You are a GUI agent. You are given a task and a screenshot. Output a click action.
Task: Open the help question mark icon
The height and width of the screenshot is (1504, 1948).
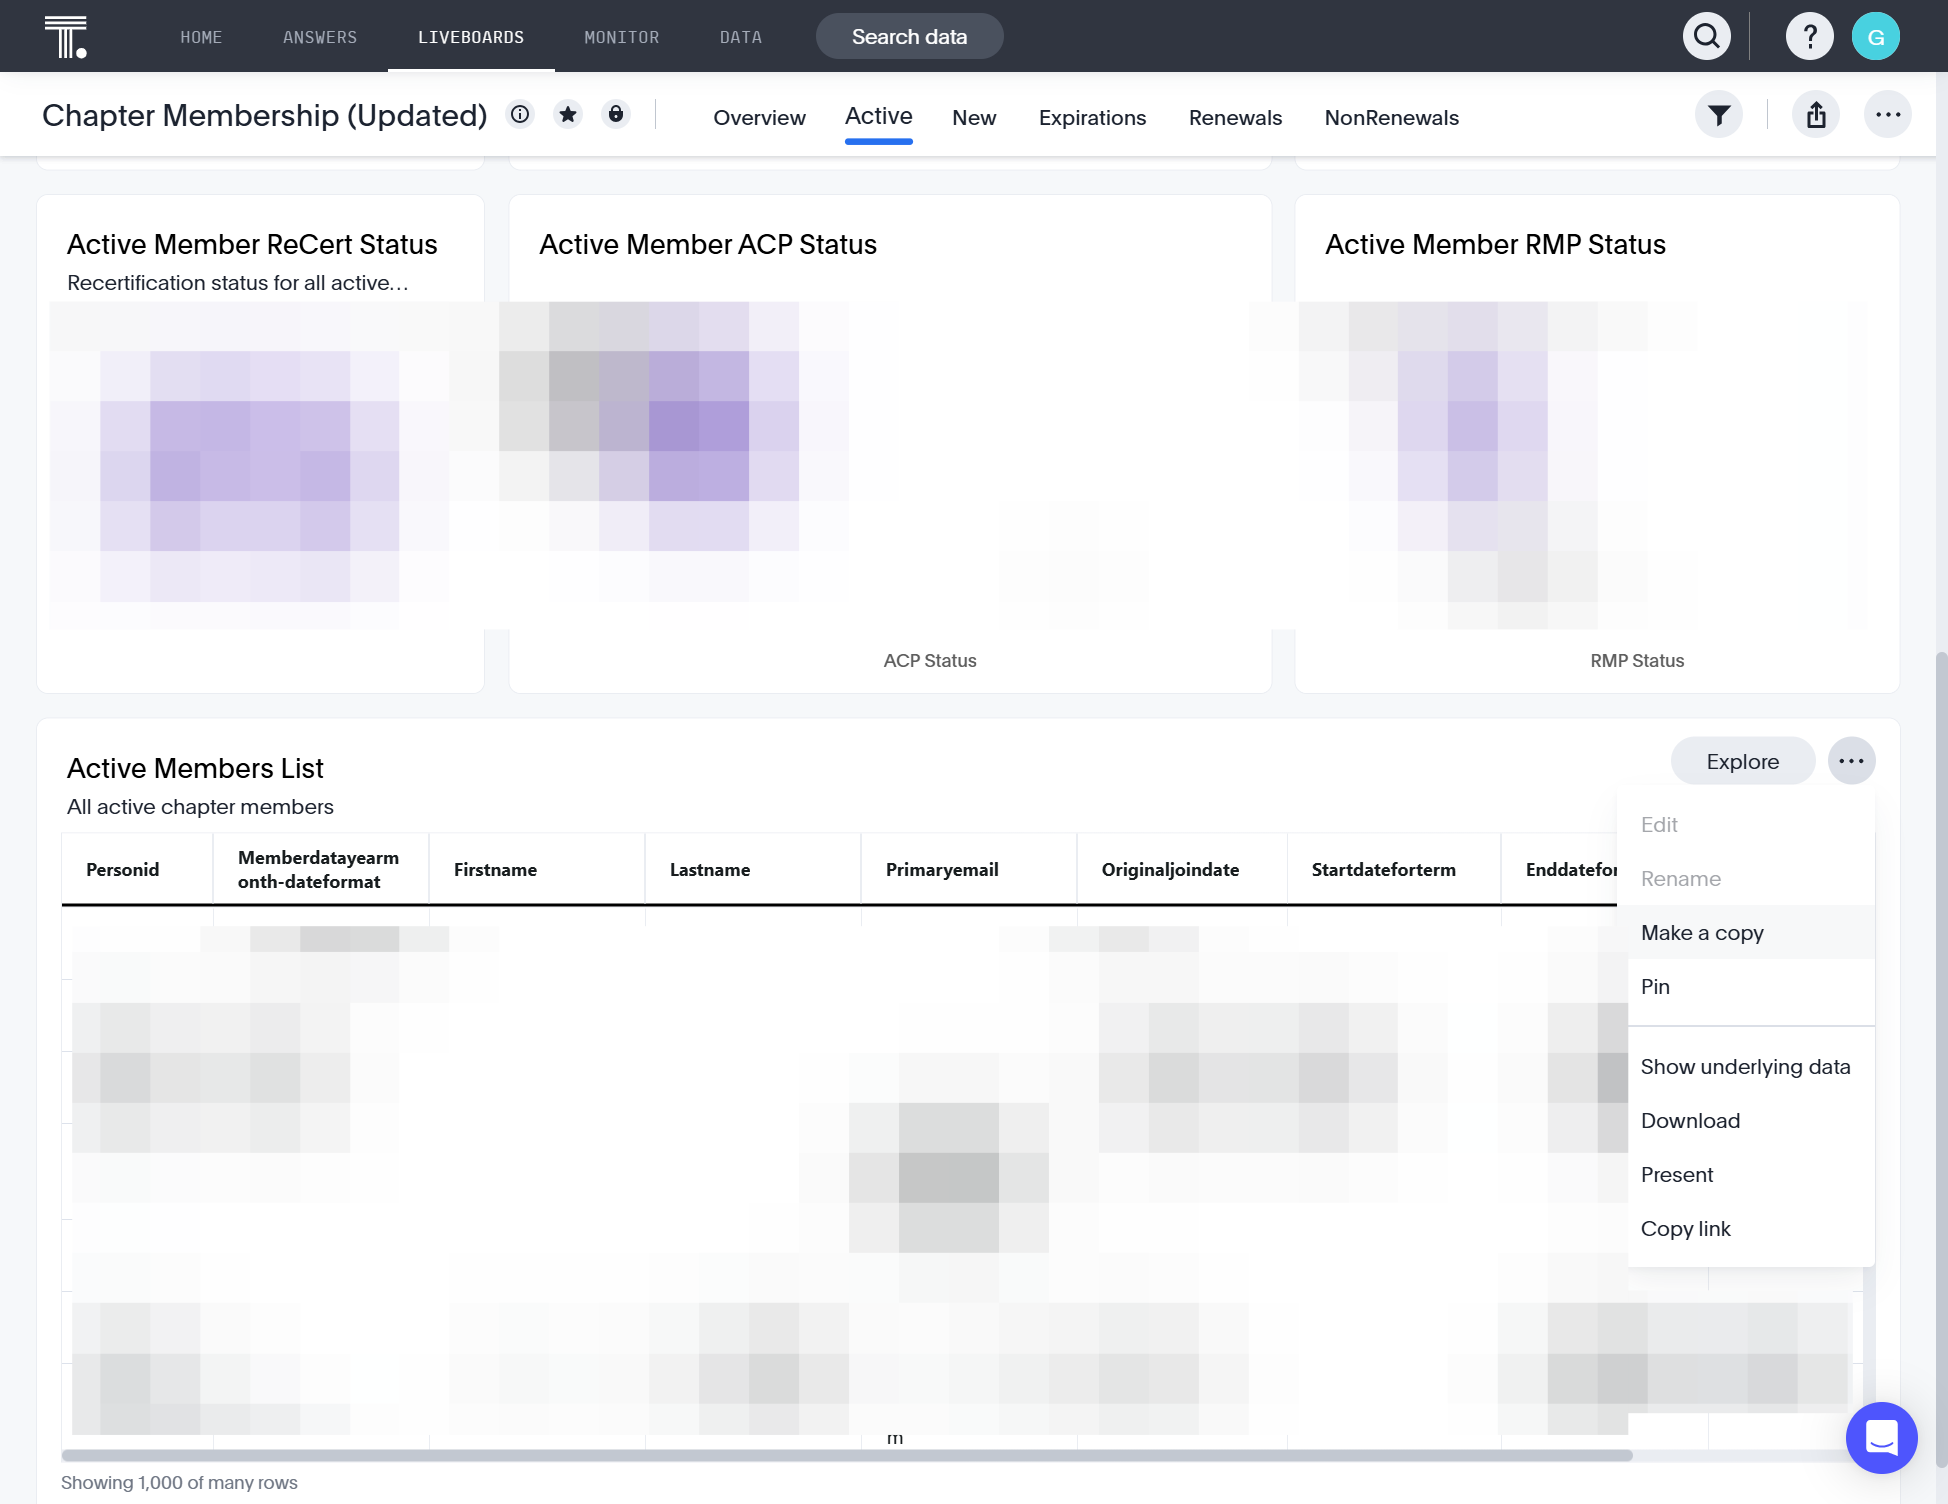(x=1810, y=37)
